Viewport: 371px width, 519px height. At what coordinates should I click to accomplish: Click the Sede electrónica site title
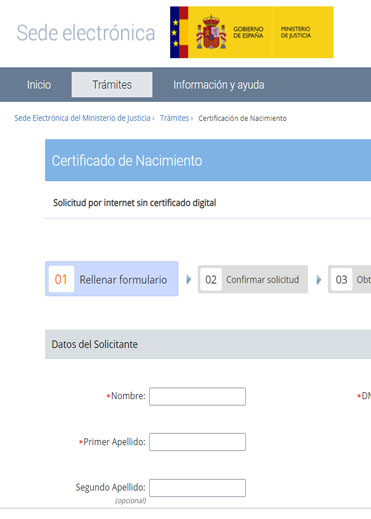coord(86,33)
